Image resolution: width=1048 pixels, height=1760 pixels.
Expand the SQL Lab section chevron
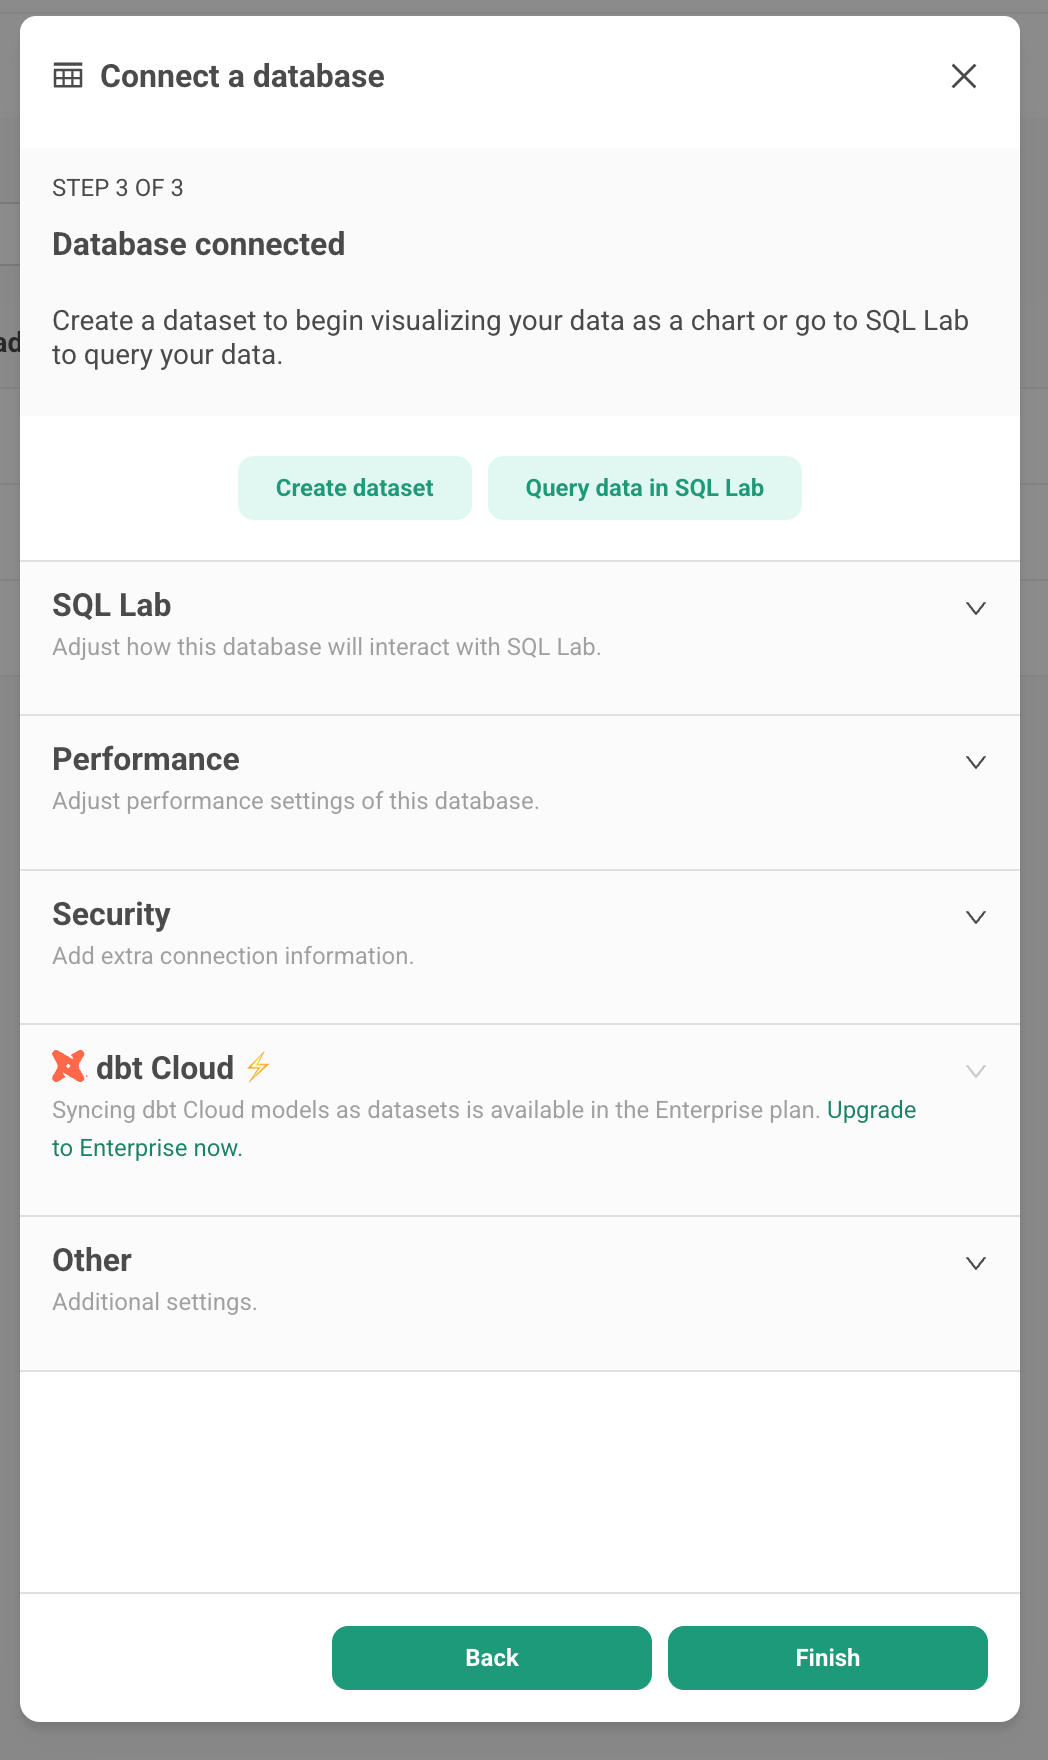(x=976, y=608)
